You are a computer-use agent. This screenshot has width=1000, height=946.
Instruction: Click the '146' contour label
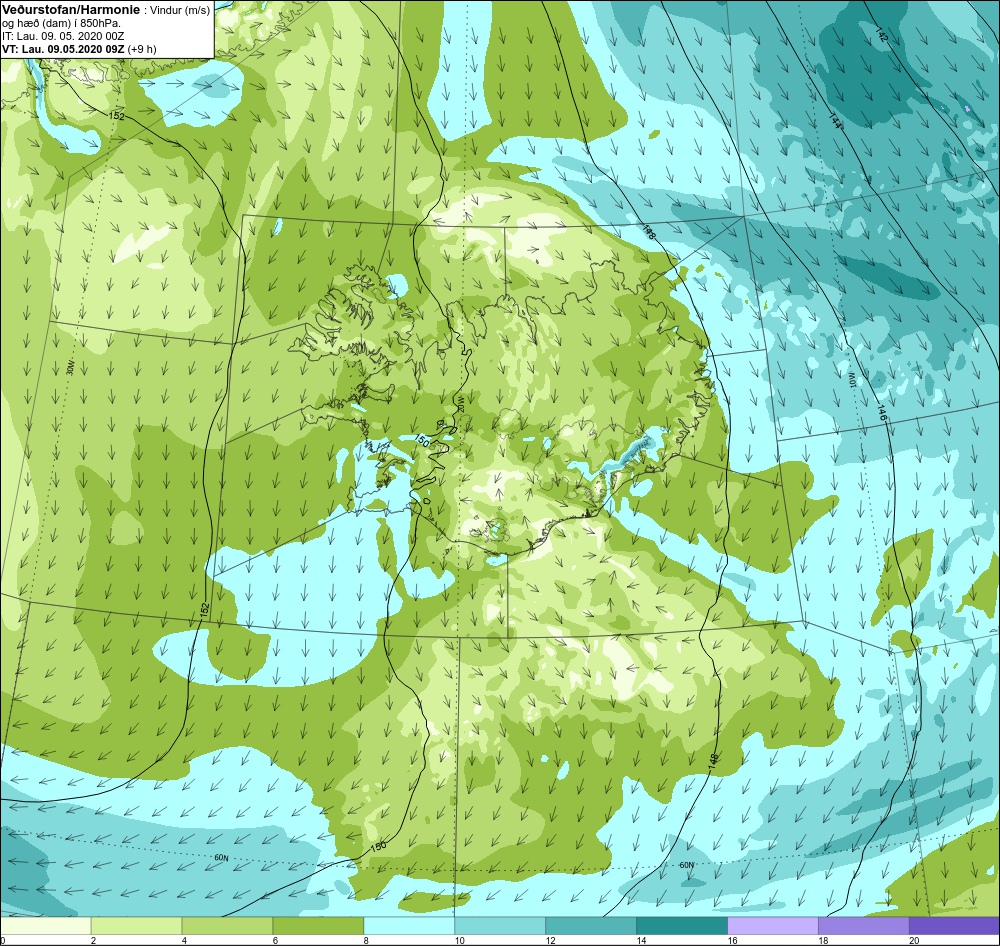882,413
